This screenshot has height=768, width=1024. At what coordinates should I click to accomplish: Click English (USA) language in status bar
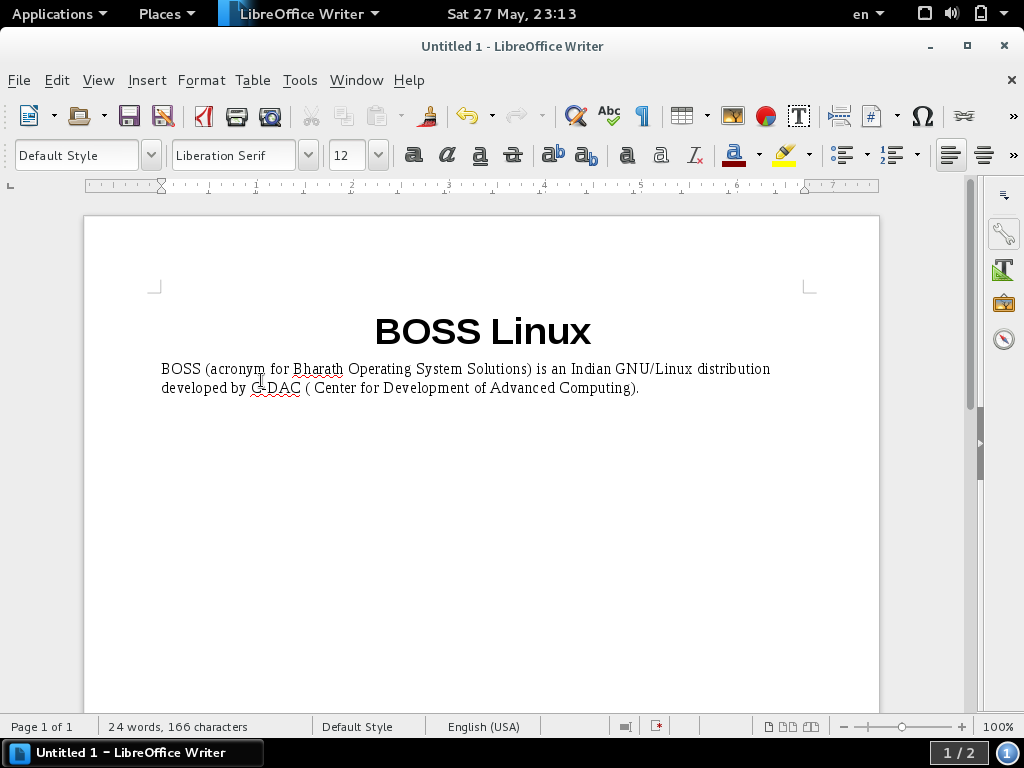483,727
